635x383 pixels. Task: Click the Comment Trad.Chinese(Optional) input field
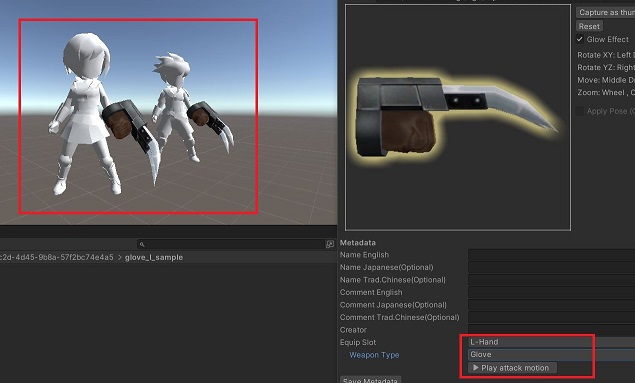point(552,317)
